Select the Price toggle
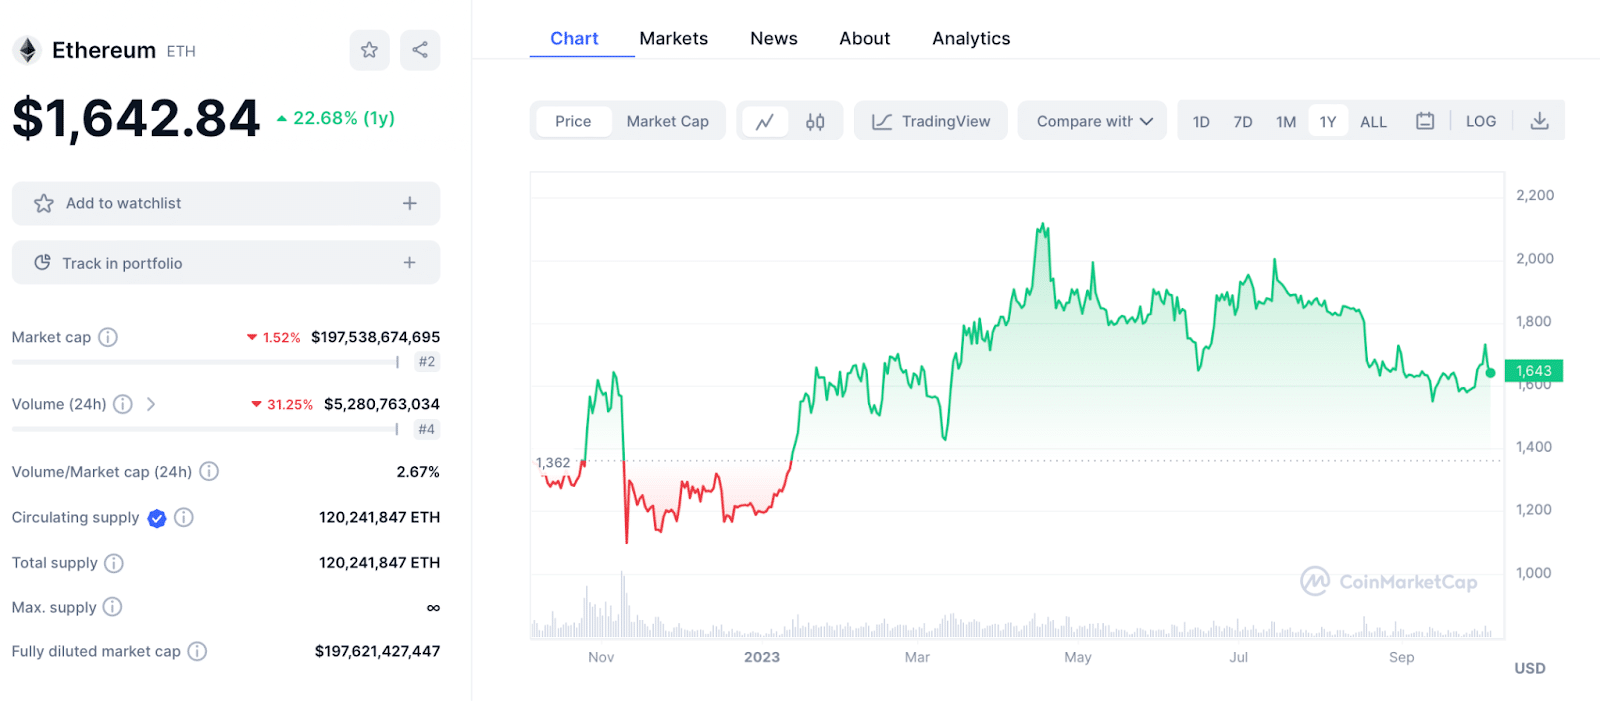 [573, 120]
